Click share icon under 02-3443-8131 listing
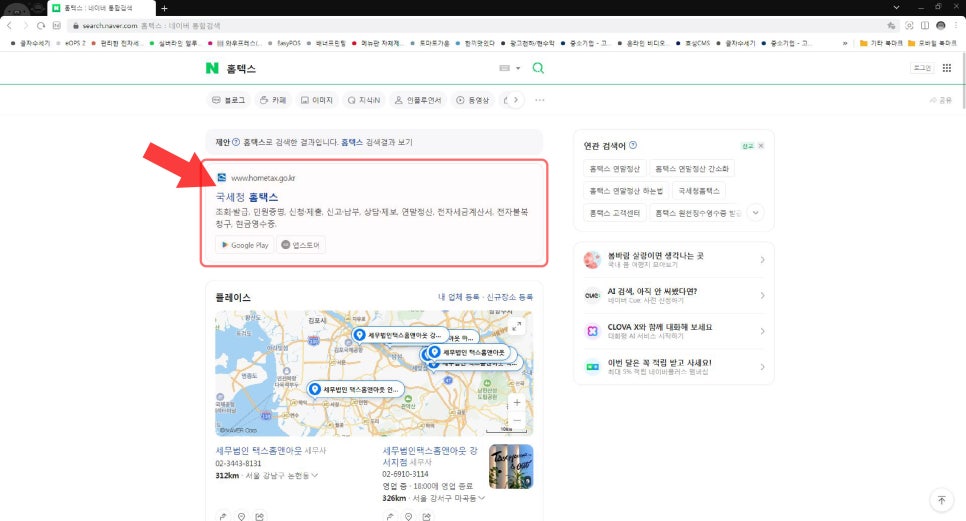Viewport: 966px width, 521px height. coord(259,516)
